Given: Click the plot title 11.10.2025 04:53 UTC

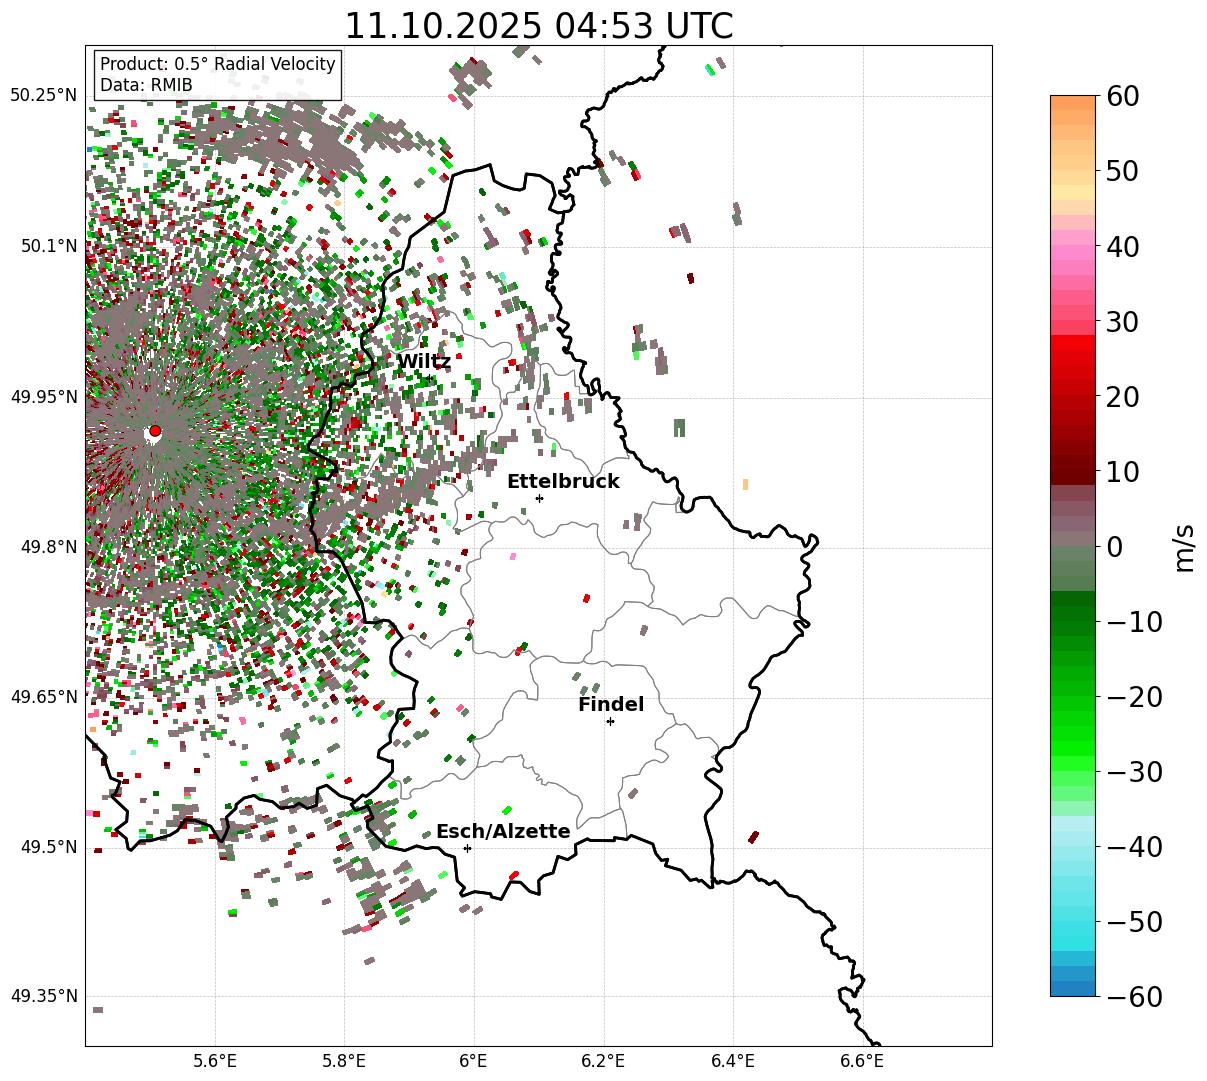Looking at the screenshot, I should coord(538,26).
